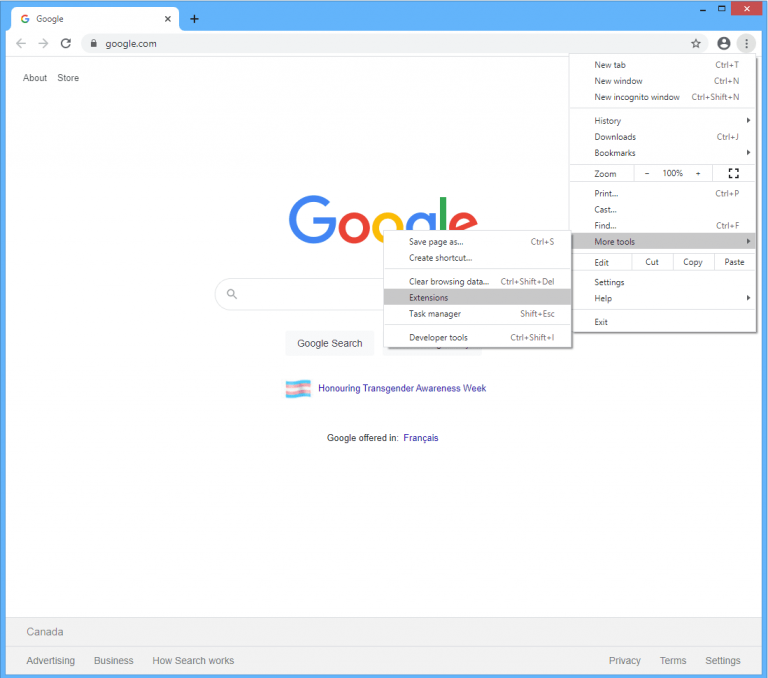Open the footer Settings link
This screenshot has width=768, height=678.
click(x=722, y=660)
